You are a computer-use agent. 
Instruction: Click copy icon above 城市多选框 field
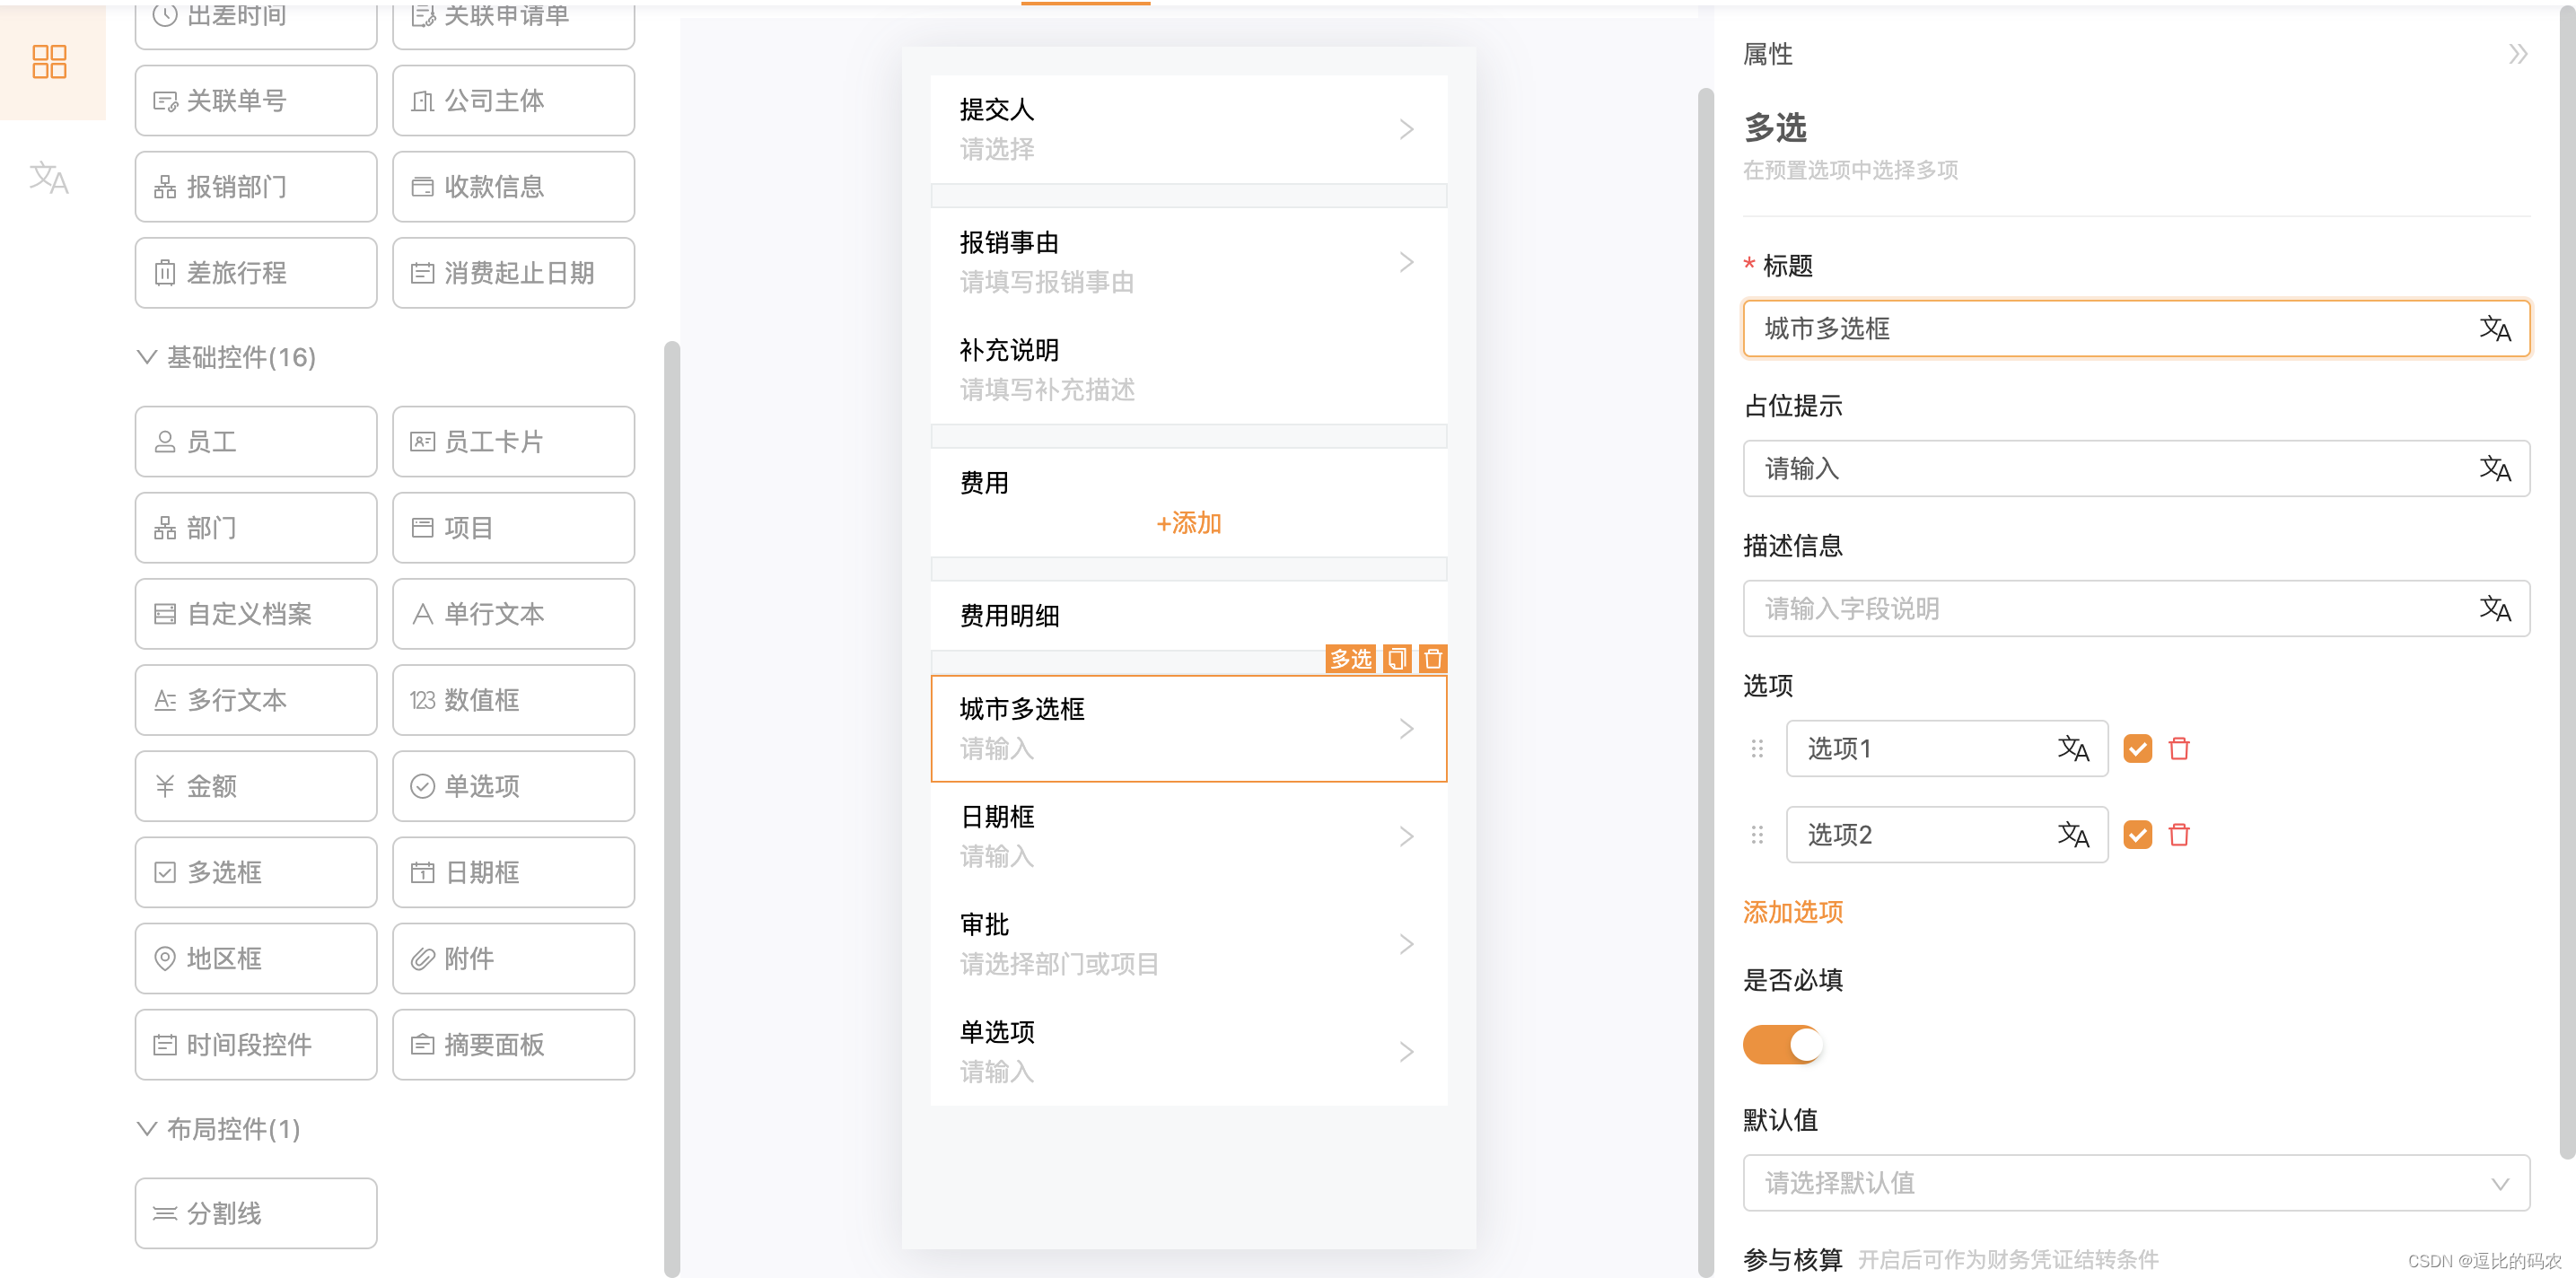tap(1397, 659)
